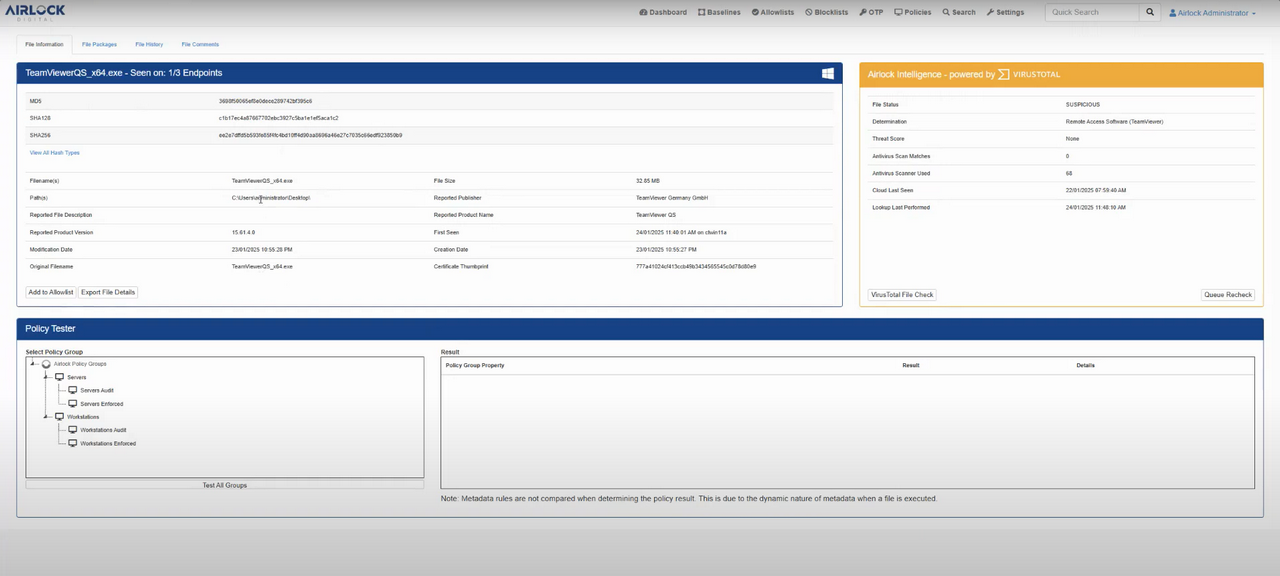Viewport: 1280px width, 576px height.
Task: Switch to the File History tab
Action: [x=148, y=44]
